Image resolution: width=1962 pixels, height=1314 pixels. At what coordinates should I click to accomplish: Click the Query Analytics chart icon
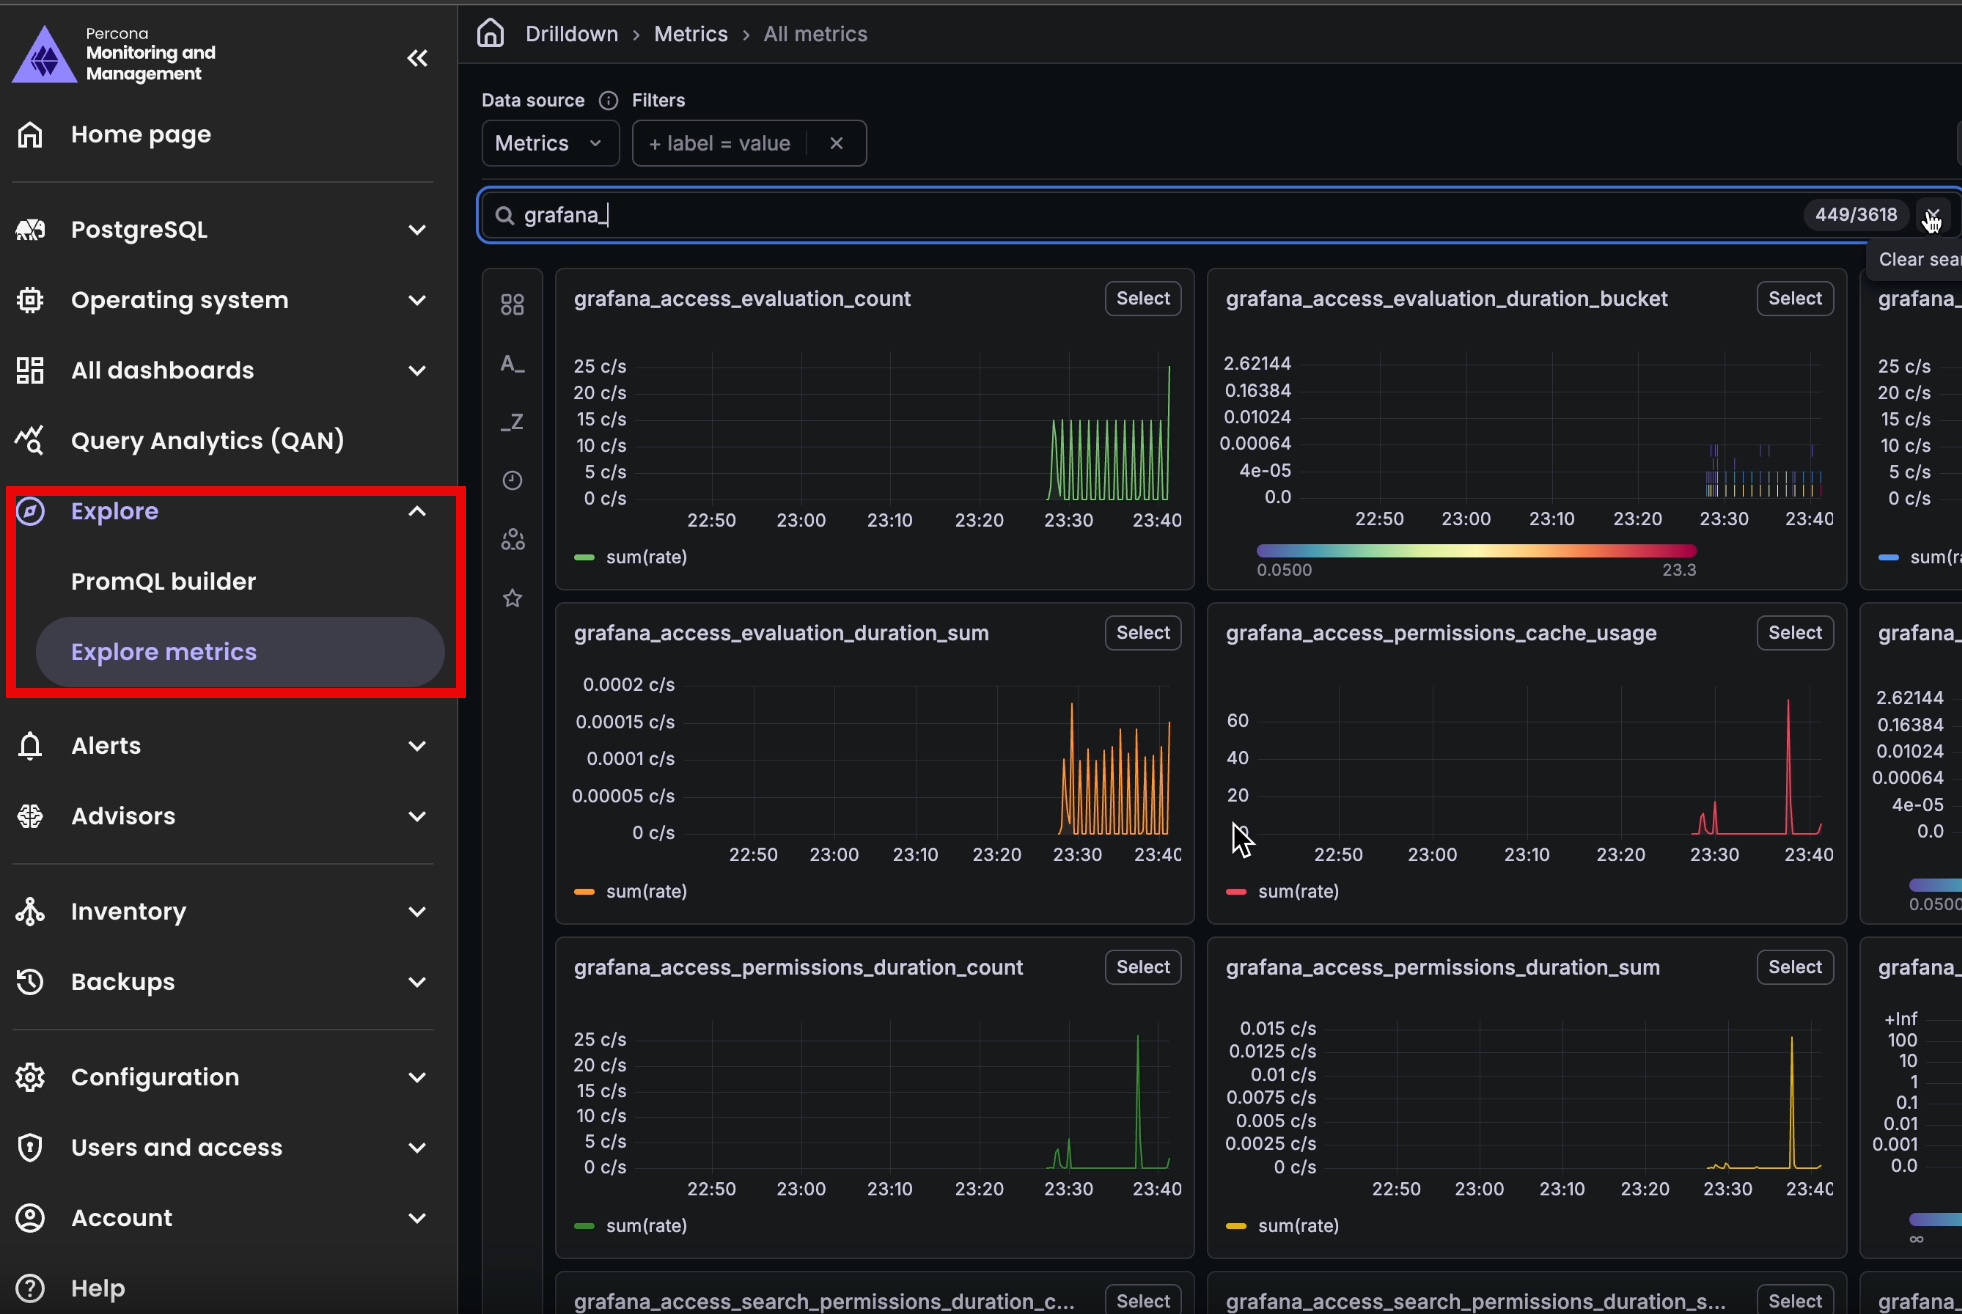click(30, 440)
